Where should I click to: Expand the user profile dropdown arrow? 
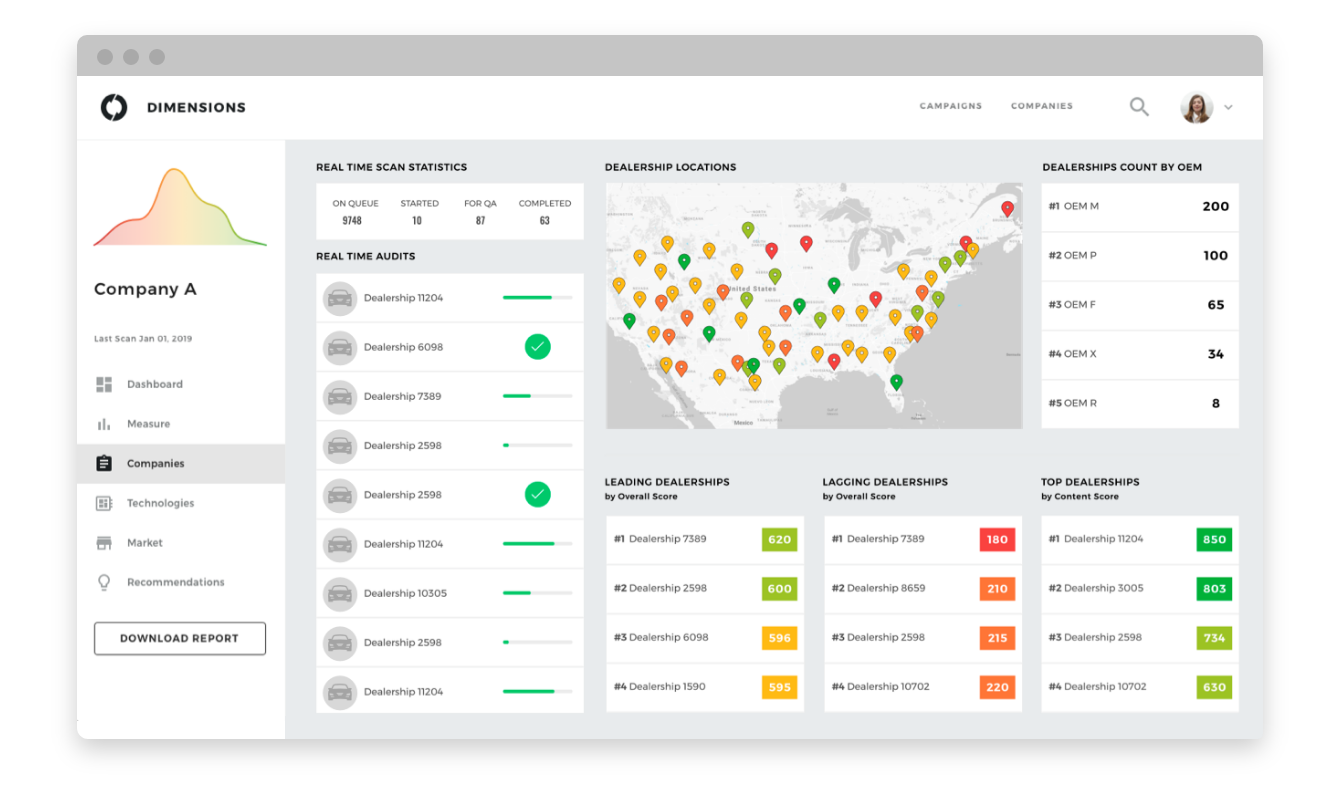[x=1229, y=107]
